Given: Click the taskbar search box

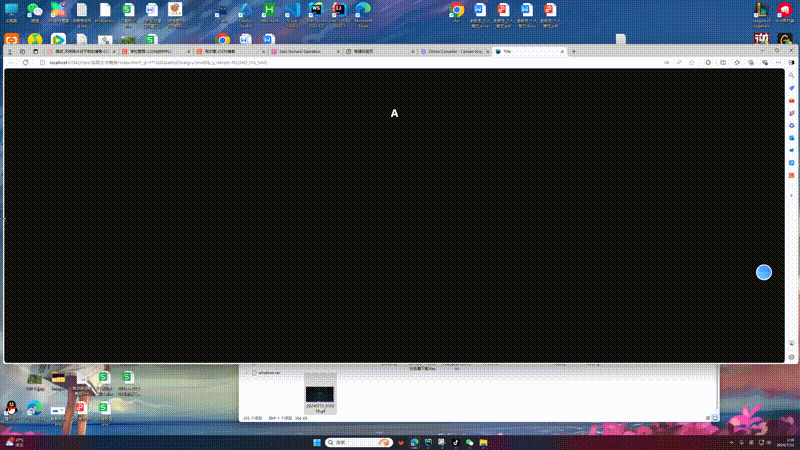Looking at the screenshot, I should [359, 442].
